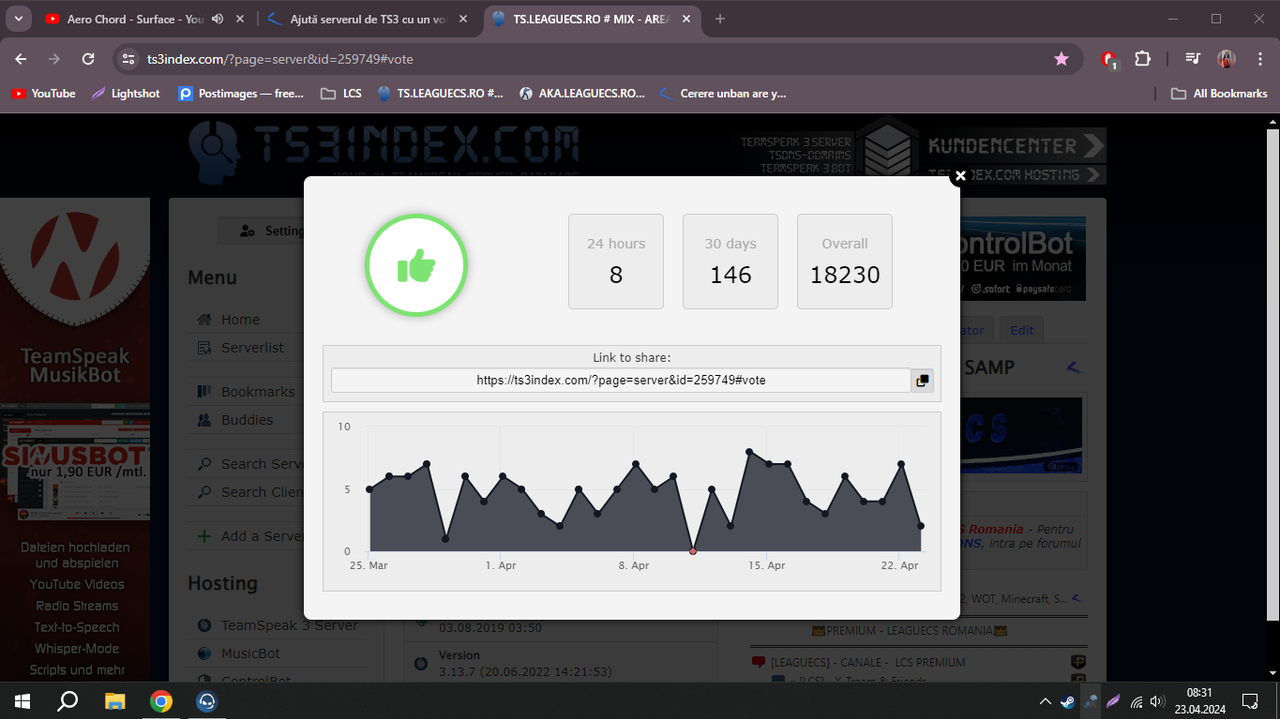
Task: Open the Extensions puzzle icon
Action: (x=1143, y=59)
